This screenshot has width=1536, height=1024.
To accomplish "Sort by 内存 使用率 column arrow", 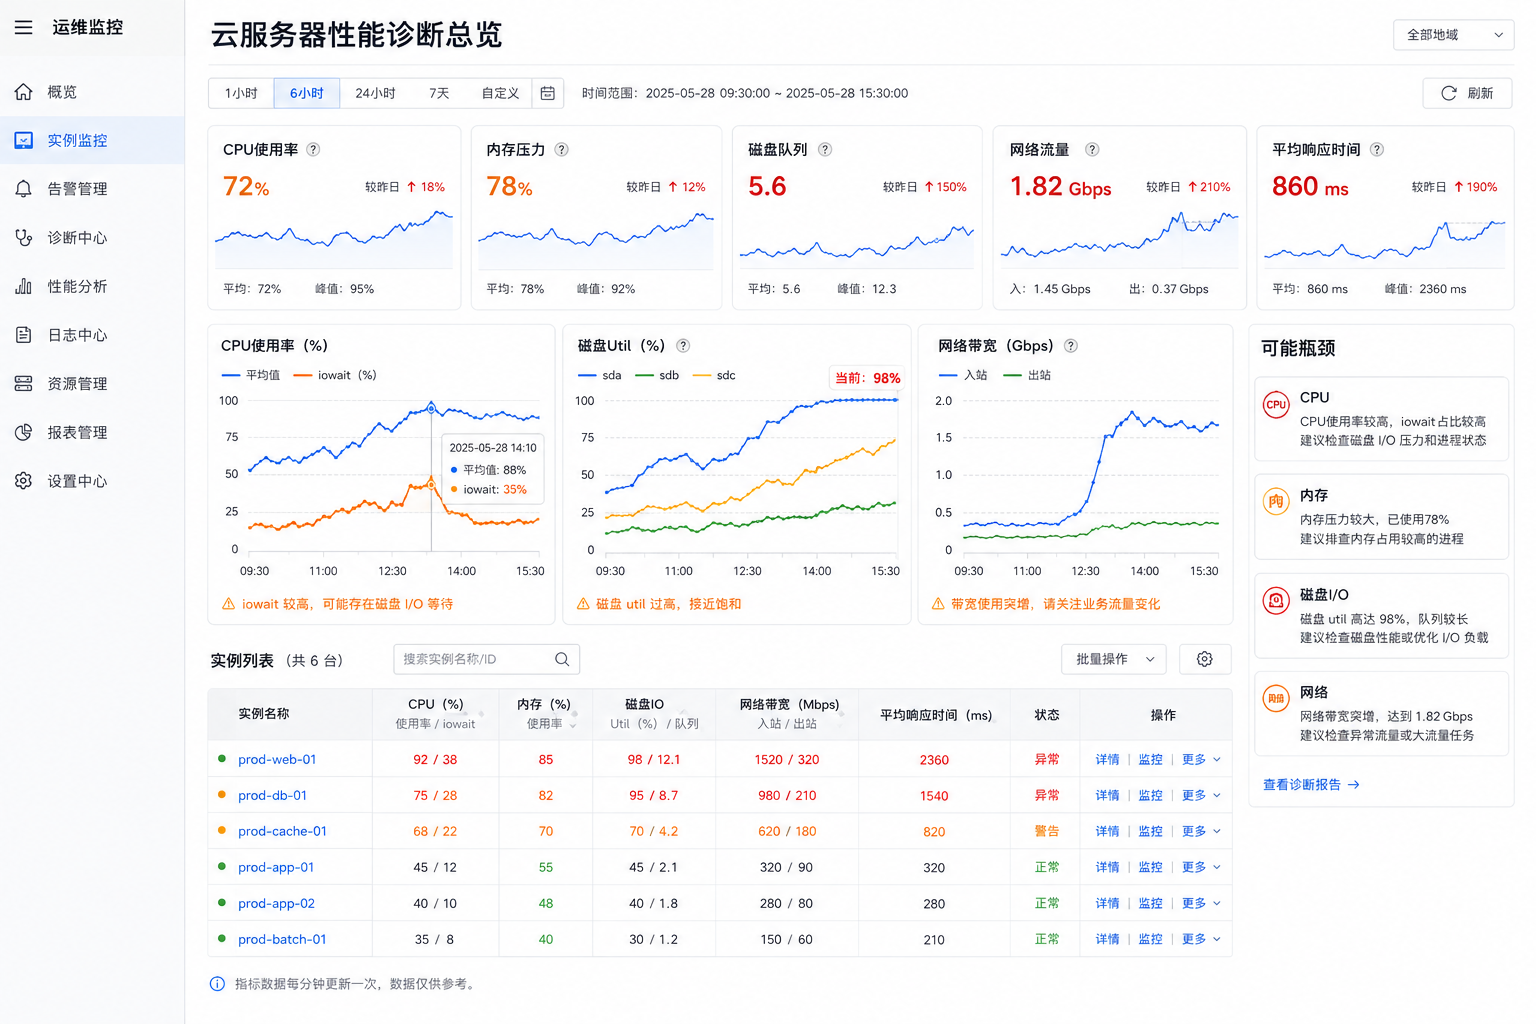I will [x=573, y=724].
